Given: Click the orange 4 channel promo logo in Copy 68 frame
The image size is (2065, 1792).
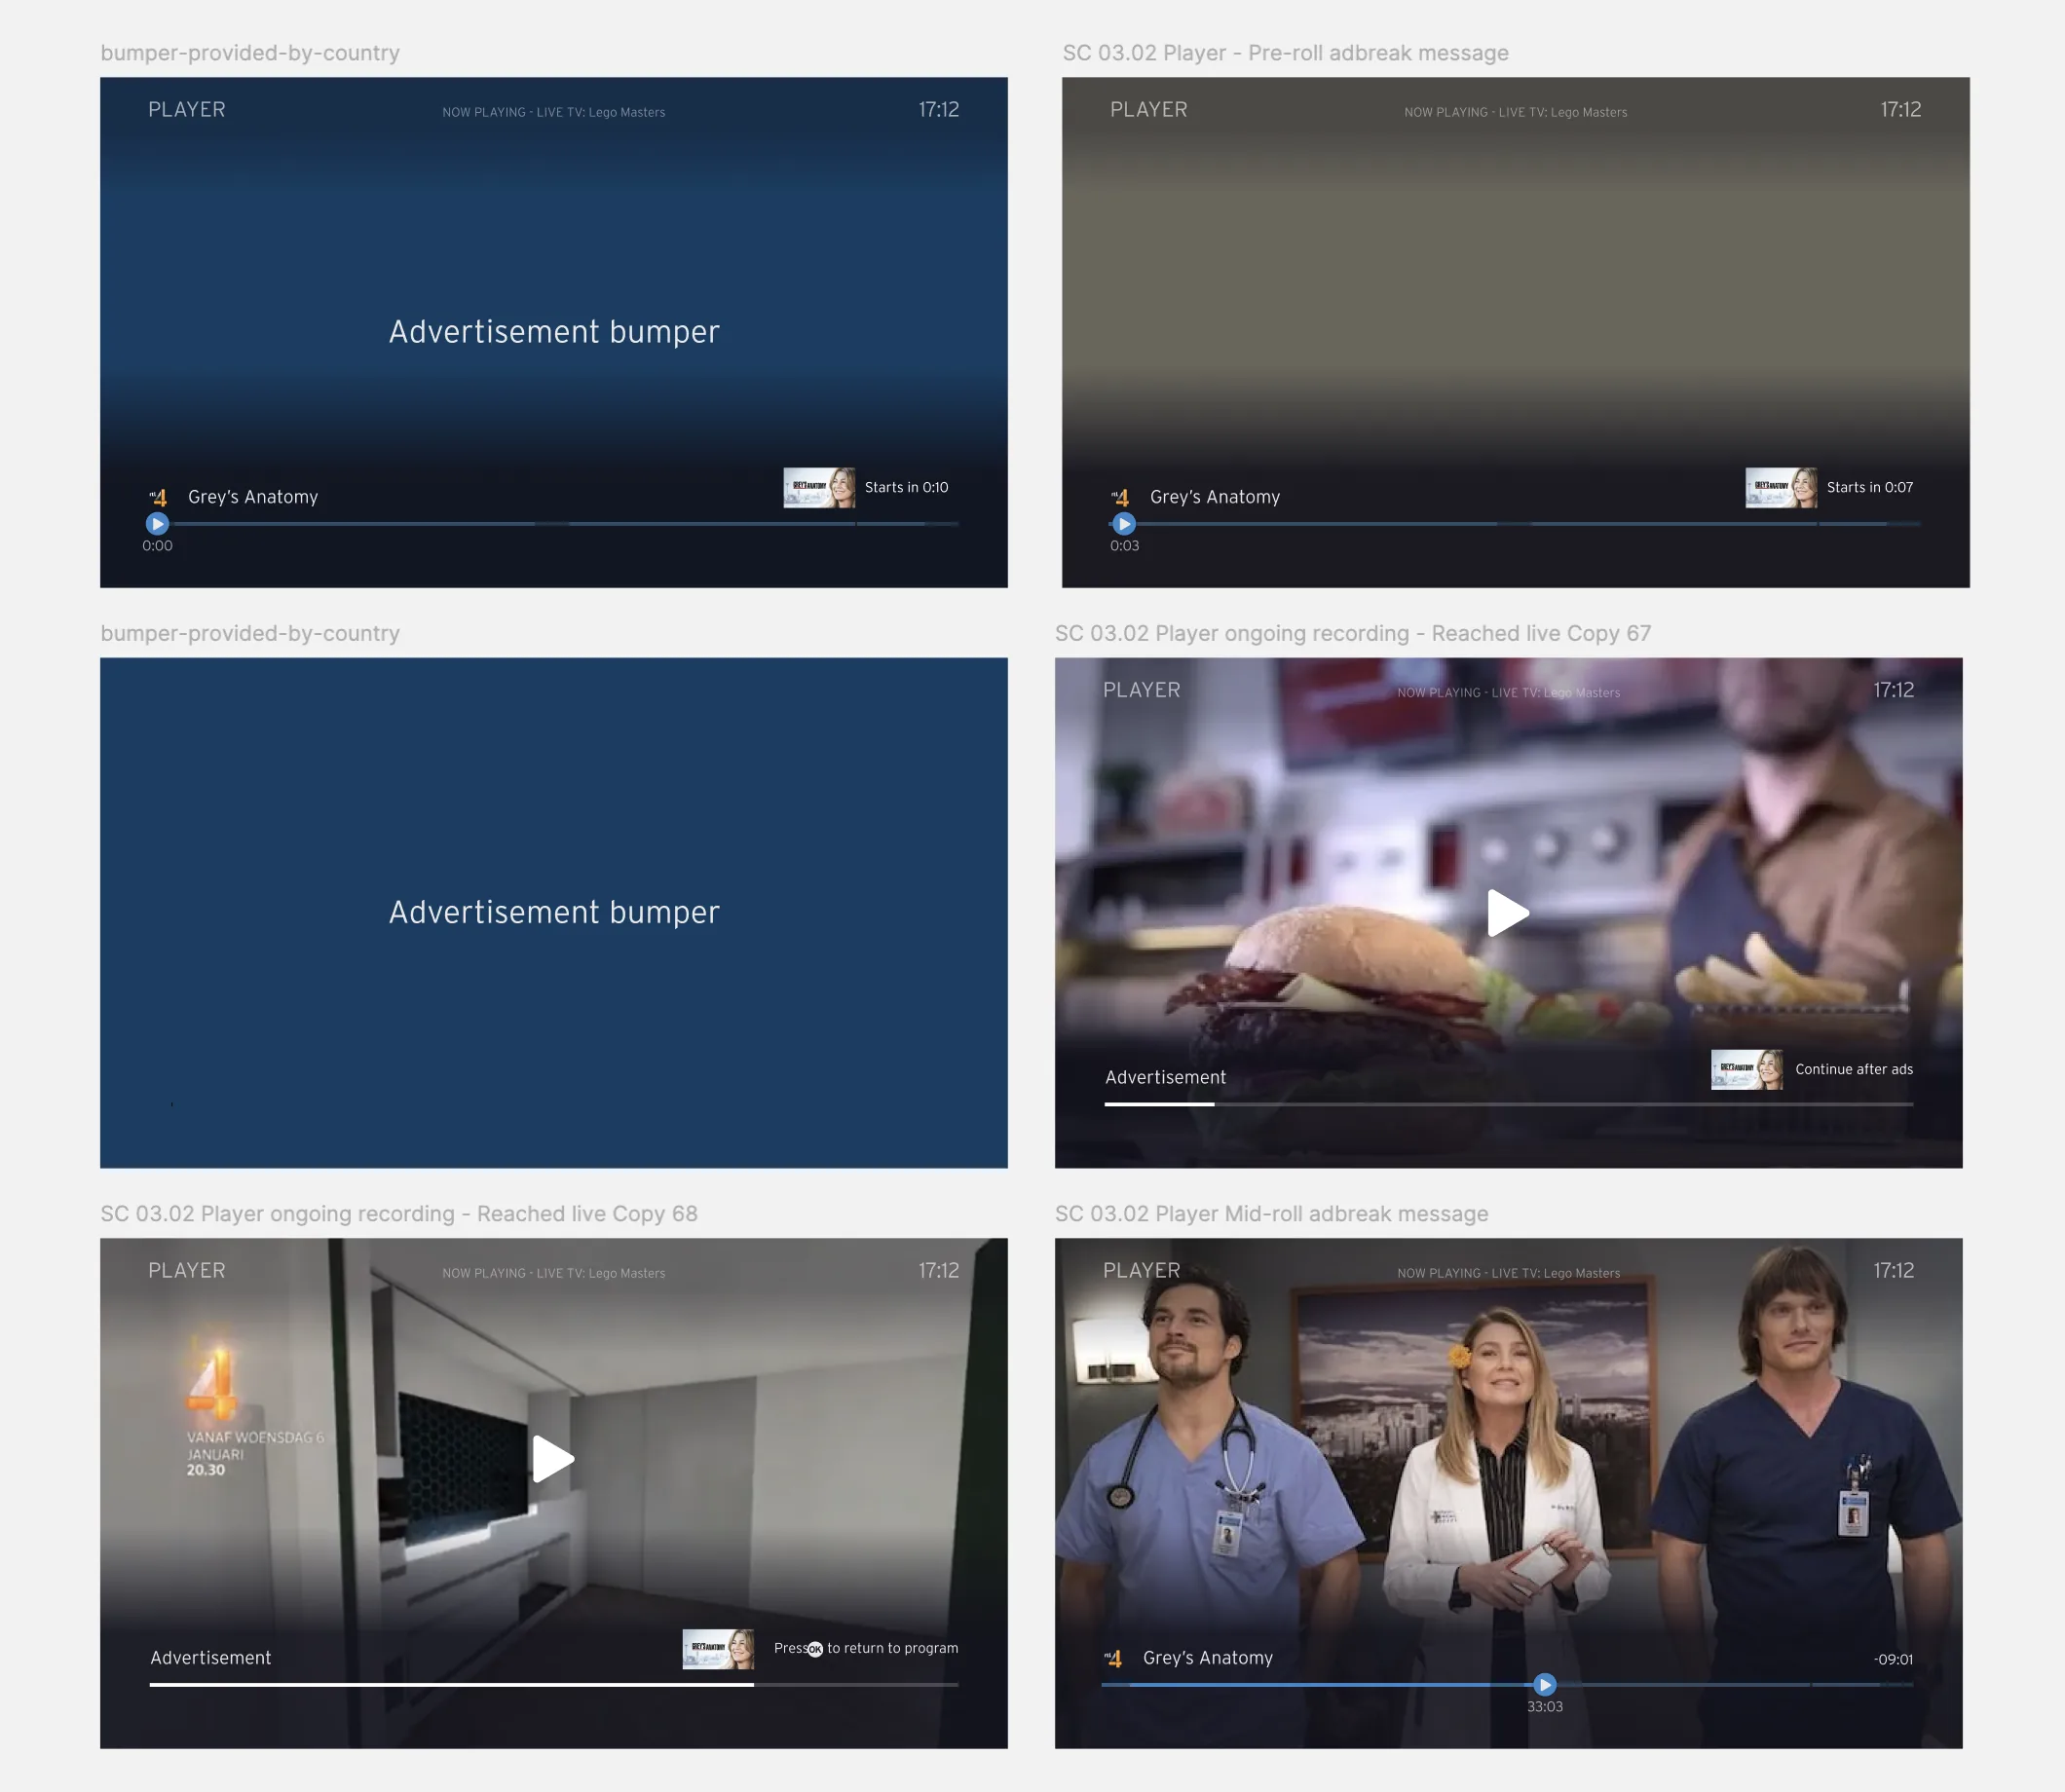Looking at the screenshot, I should point(213,1381).
